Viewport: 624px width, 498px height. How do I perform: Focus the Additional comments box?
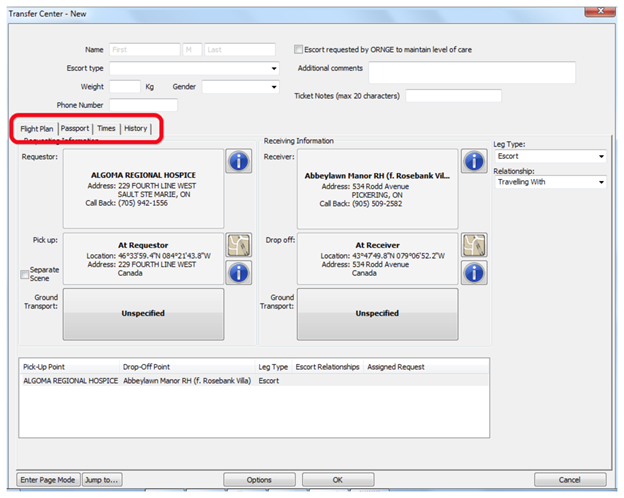(x=472, y=72)
